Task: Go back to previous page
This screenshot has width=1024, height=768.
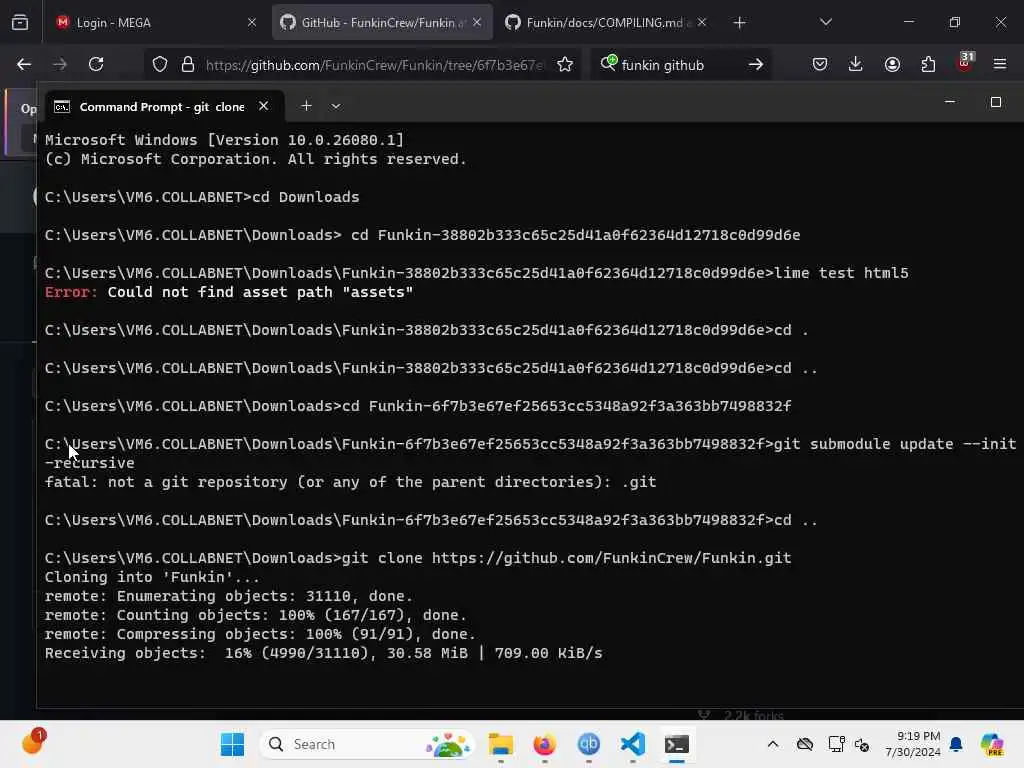Action: pos(24,64)
